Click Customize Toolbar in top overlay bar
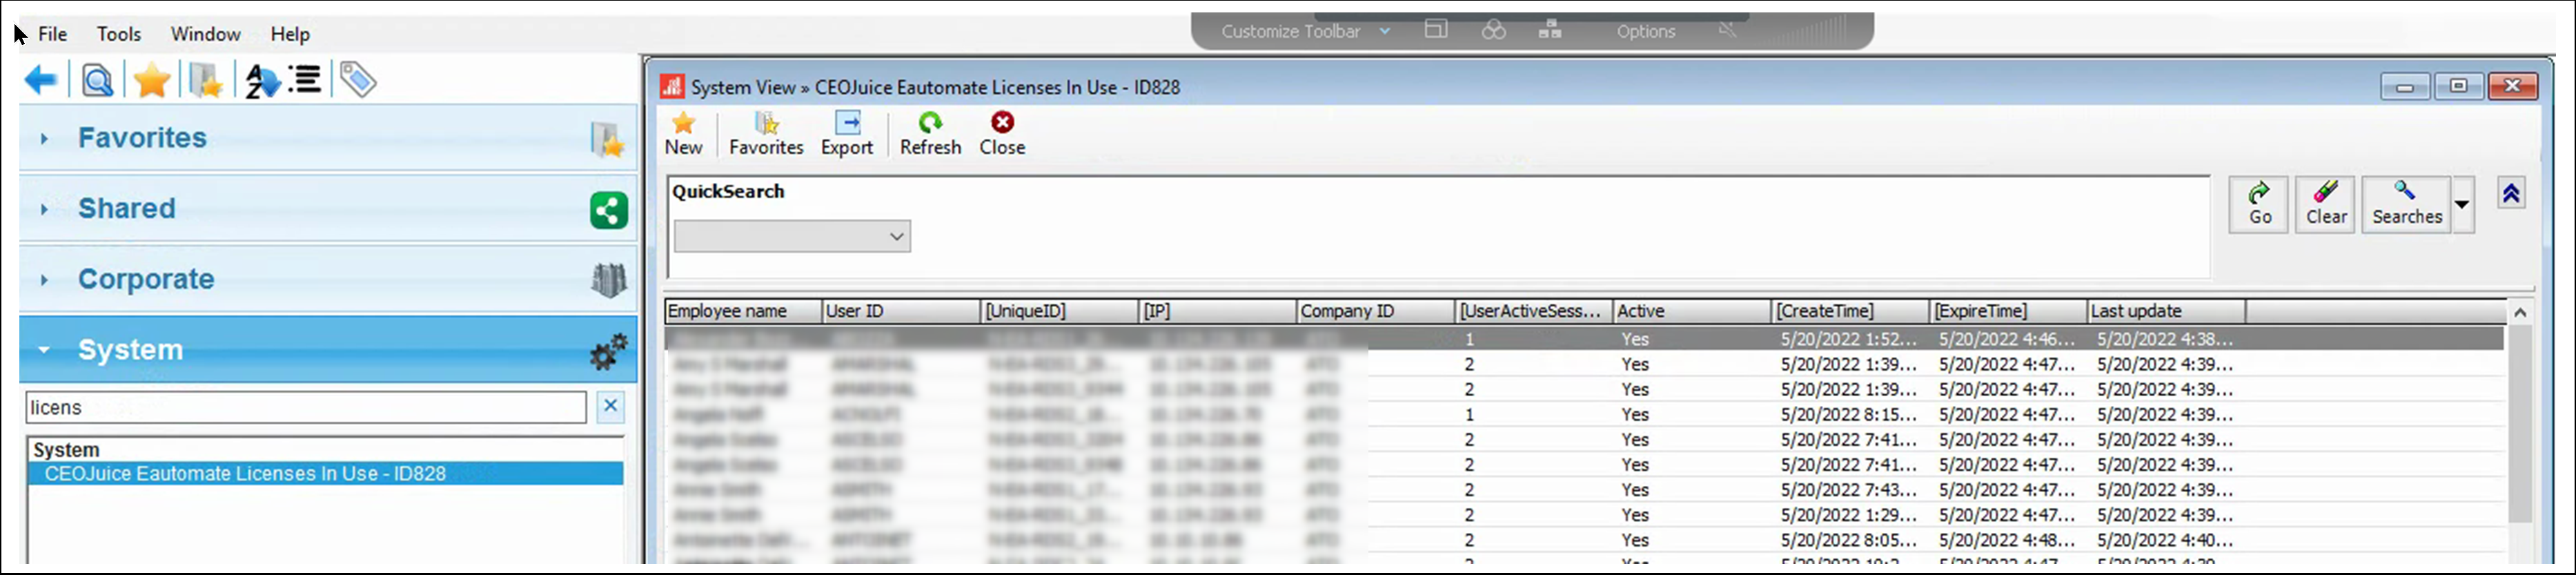The width and height of the screenshot is (2576, 575). (1290, 31)
